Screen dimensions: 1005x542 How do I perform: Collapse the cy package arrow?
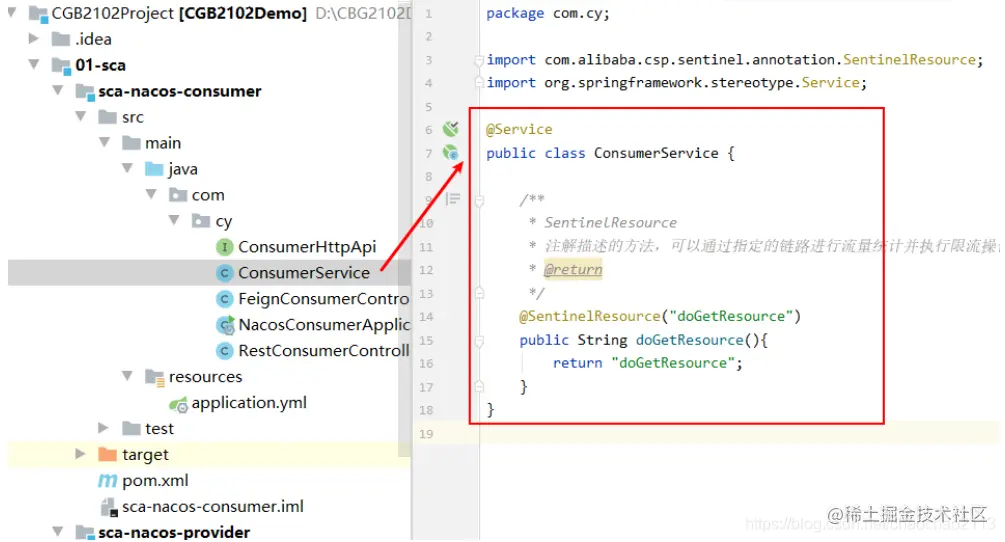[174, 220]
